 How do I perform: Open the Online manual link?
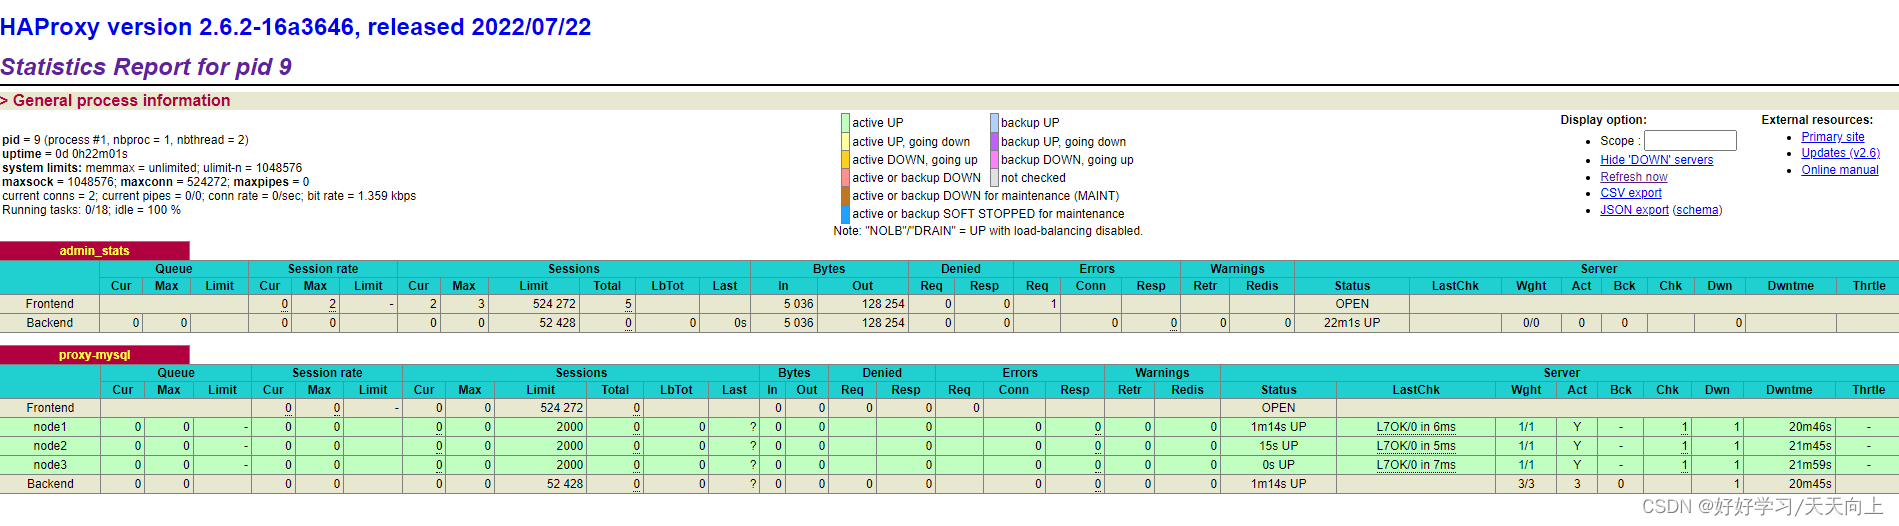(x=1840, y=170)
